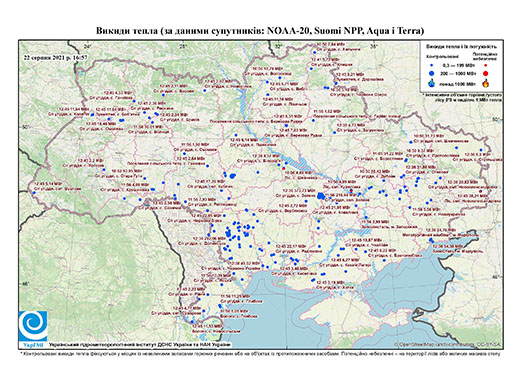Image resolution: width=520 pixels, height=368 pixels.
Task: Click the blue marker at Mariupol on the Azov coast
Action: pyautogui.click(x=431, y=240)
